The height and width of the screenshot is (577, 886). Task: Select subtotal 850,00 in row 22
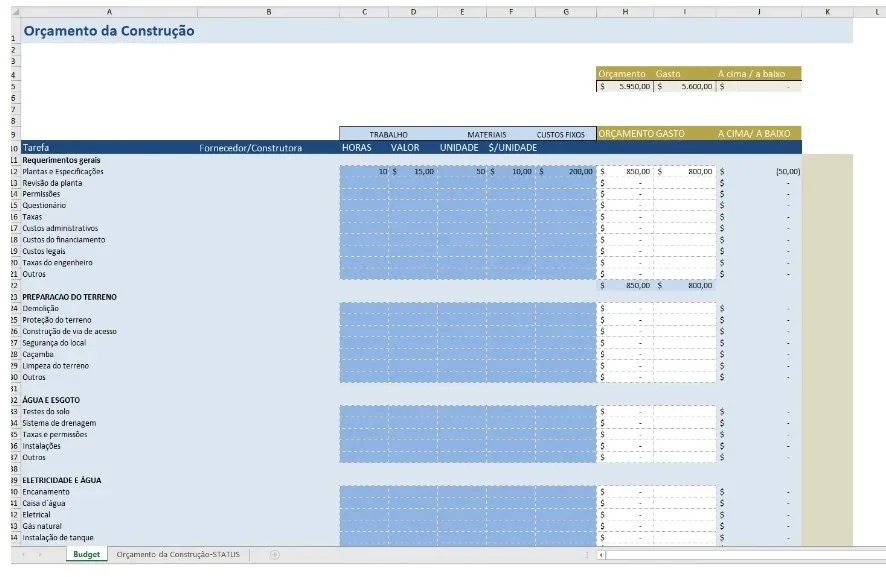tap(625, 285)
